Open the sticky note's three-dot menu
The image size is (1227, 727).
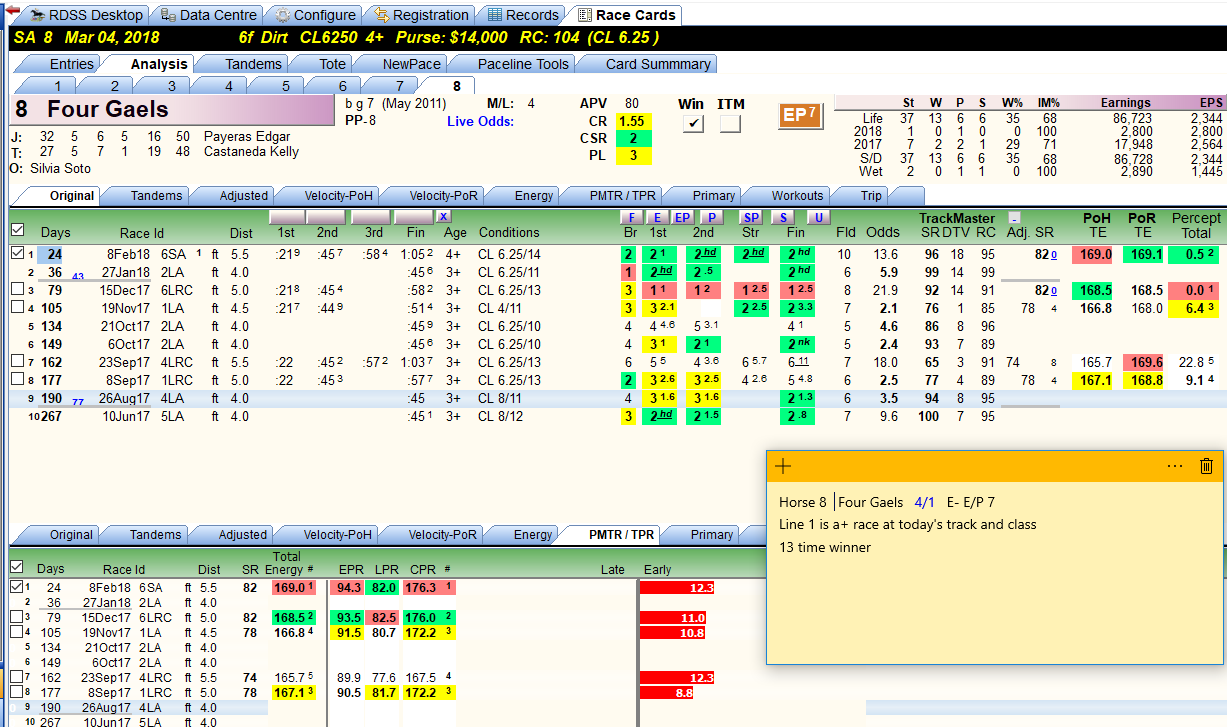click(1175, 466)
